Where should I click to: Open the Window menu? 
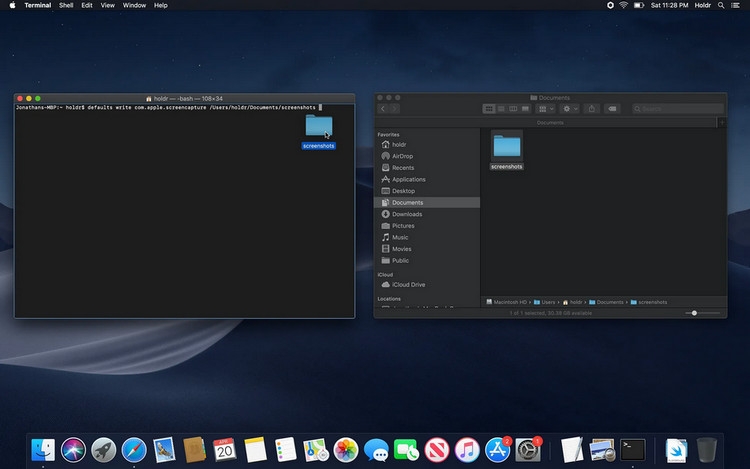134,5
